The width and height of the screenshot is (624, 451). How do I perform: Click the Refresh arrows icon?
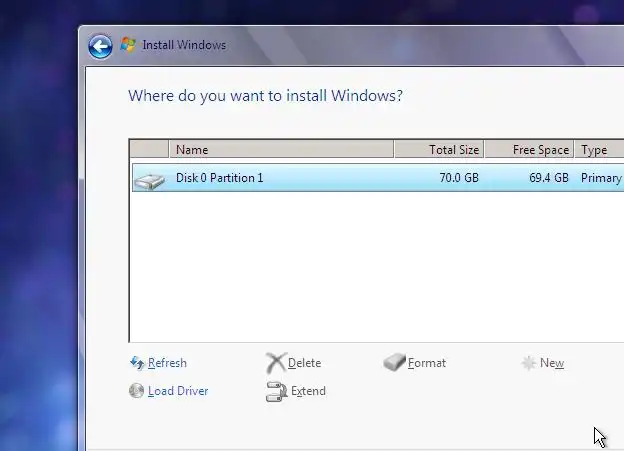pos(137,363)
